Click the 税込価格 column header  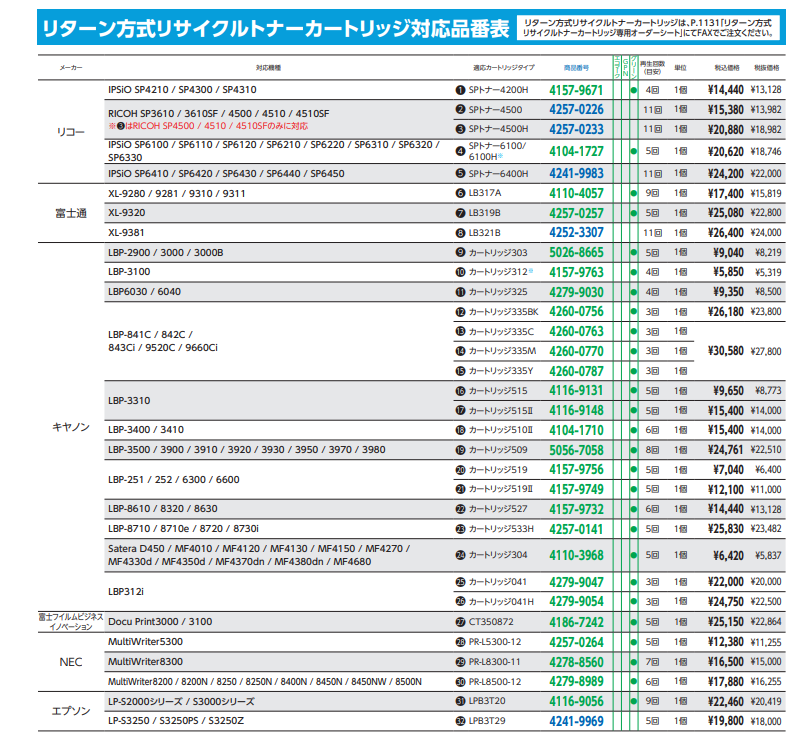pyautogui.click(x=727, y=68)
